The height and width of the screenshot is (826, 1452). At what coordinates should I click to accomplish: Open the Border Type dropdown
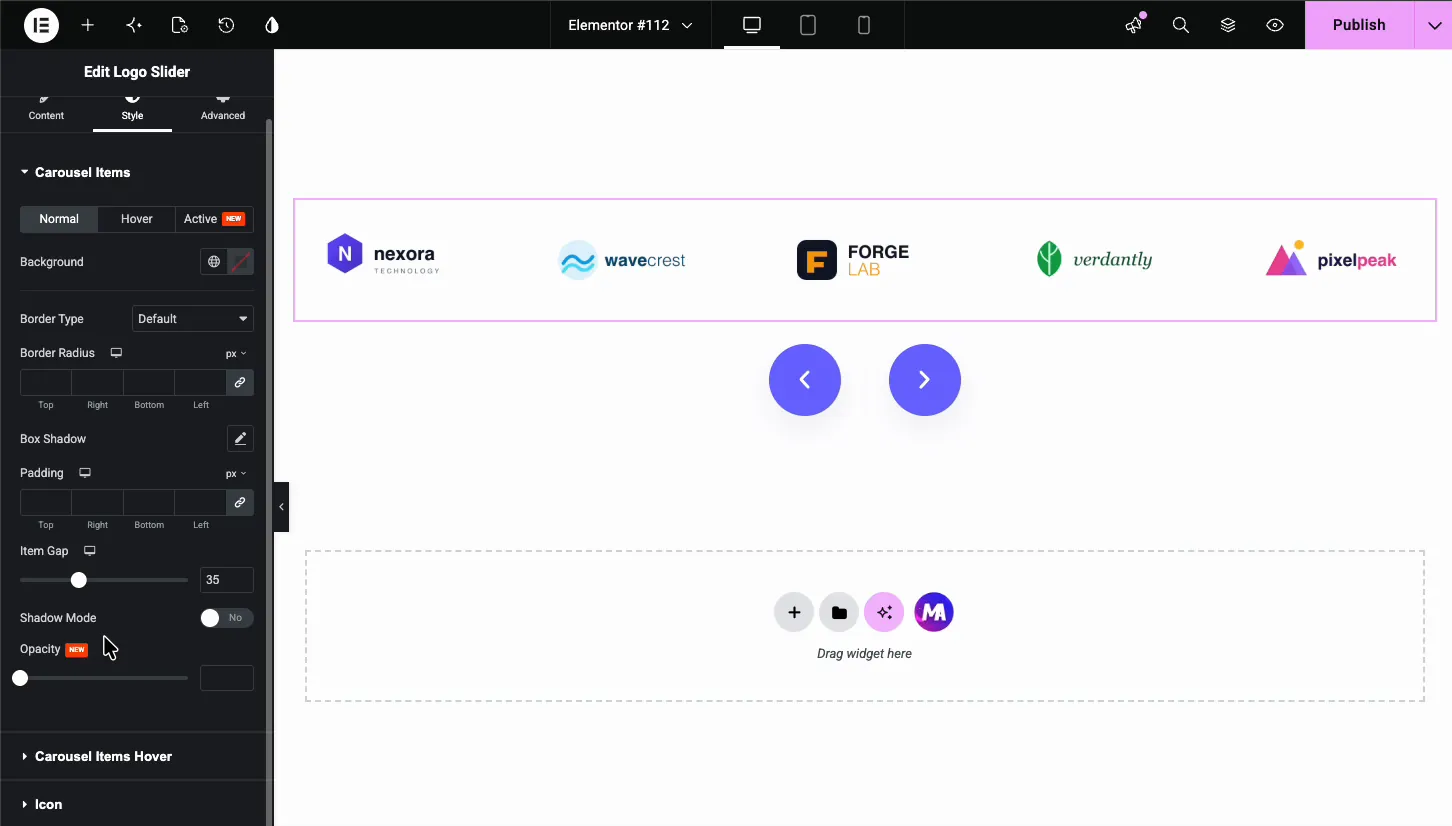[193, 319]
